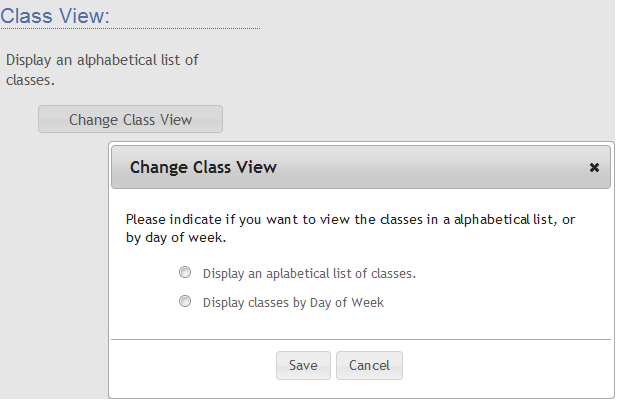Screen dimensions: 622x415
Task: Click the empty footer area right of Cancel
Action: click(500, 366)
